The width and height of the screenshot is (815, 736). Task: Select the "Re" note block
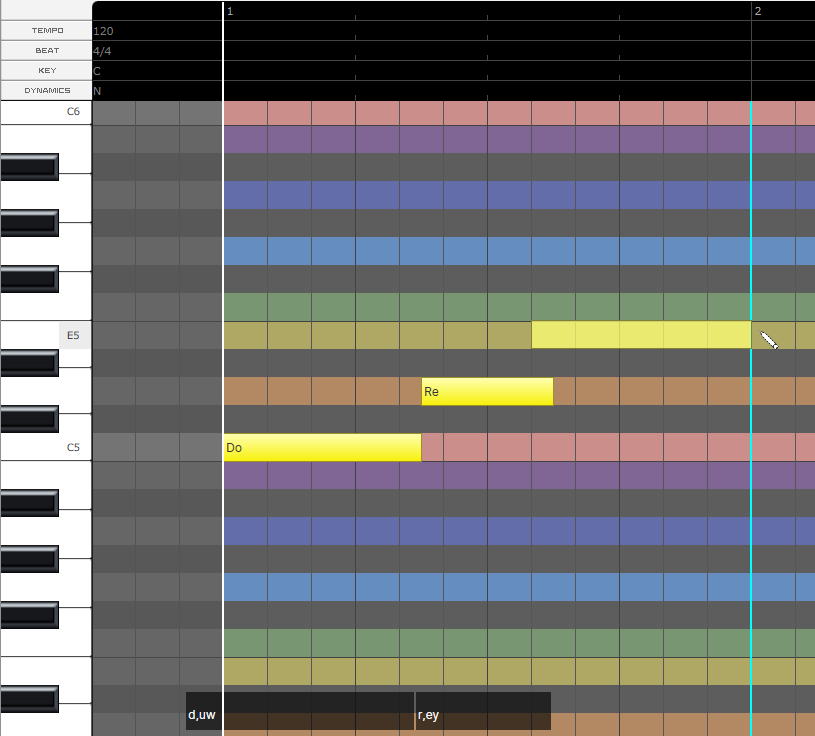(487, 392)
